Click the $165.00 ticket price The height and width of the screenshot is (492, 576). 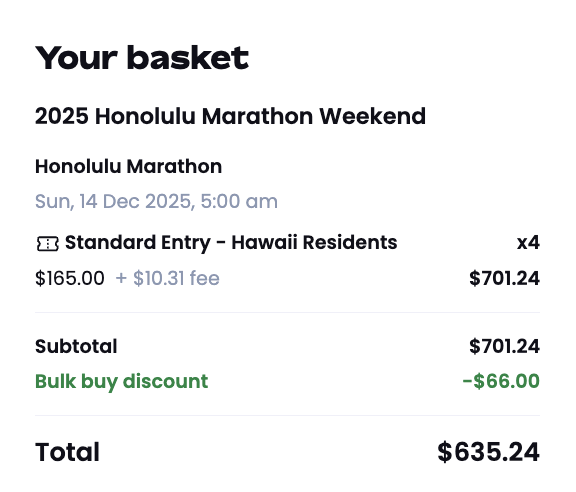click(70, 278)
